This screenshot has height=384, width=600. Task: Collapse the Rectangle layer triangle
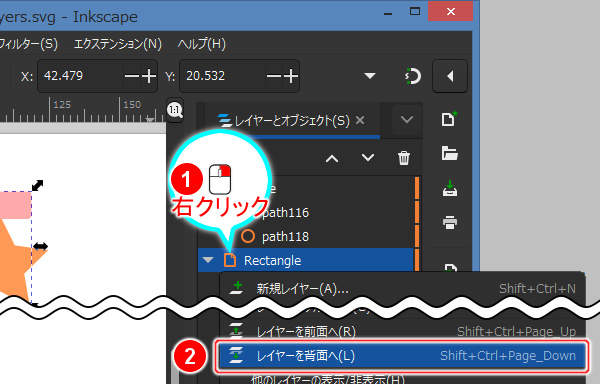click(208, 260)
